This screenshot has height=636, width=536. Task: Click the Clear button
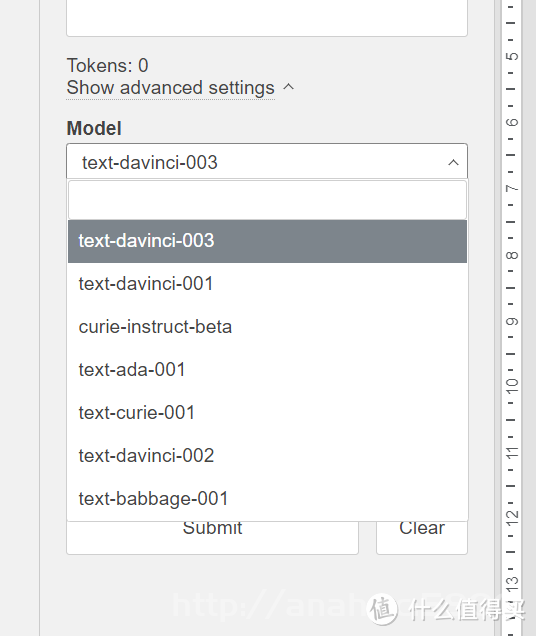pos(422,536)
